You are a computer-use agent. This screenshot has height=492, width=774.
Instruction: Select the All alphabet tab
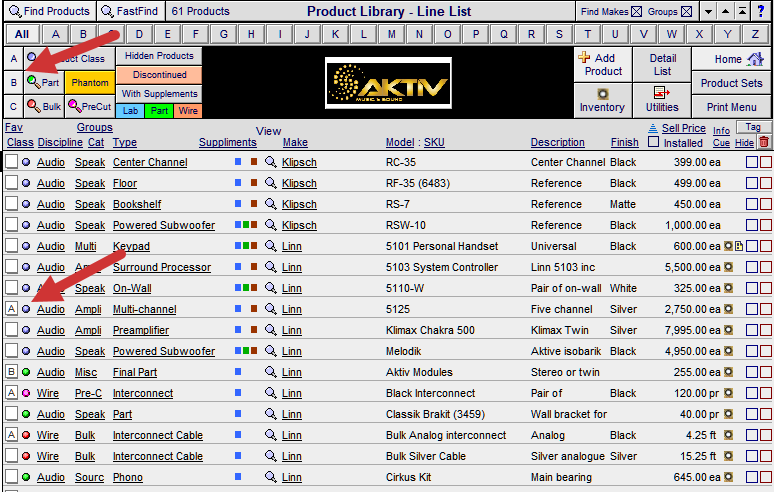22,34
